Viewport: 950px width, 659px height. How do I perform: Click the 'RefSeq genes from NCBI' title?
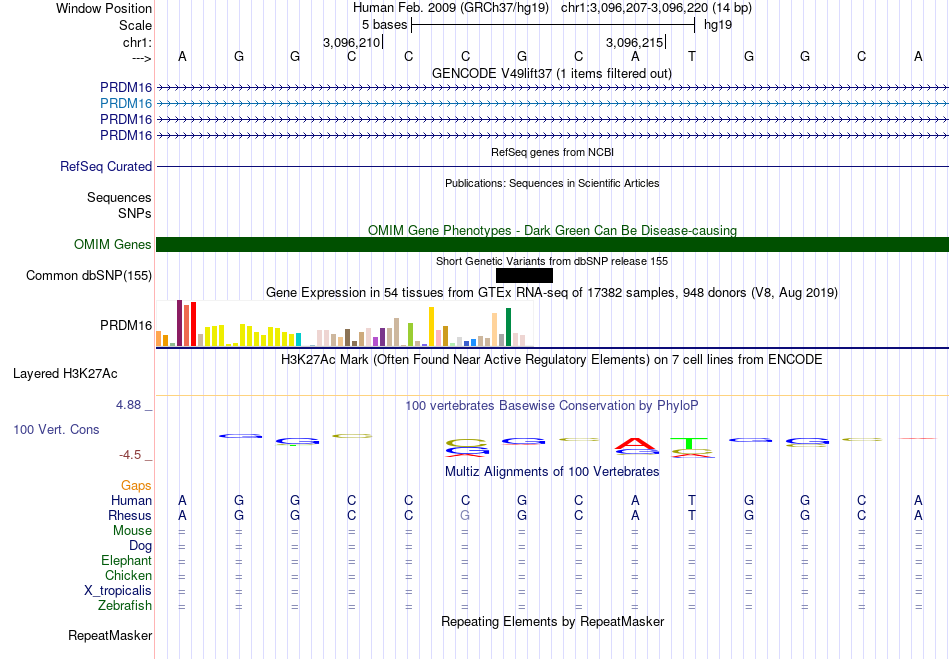point(552,153)
